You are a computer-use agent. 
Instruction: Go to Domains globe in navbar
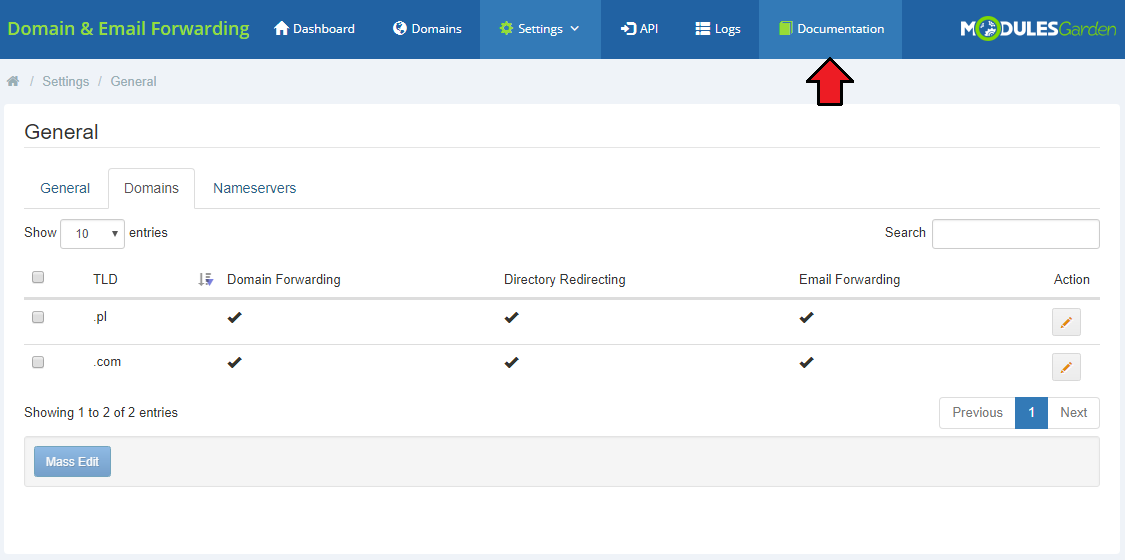tap(427, 29)
